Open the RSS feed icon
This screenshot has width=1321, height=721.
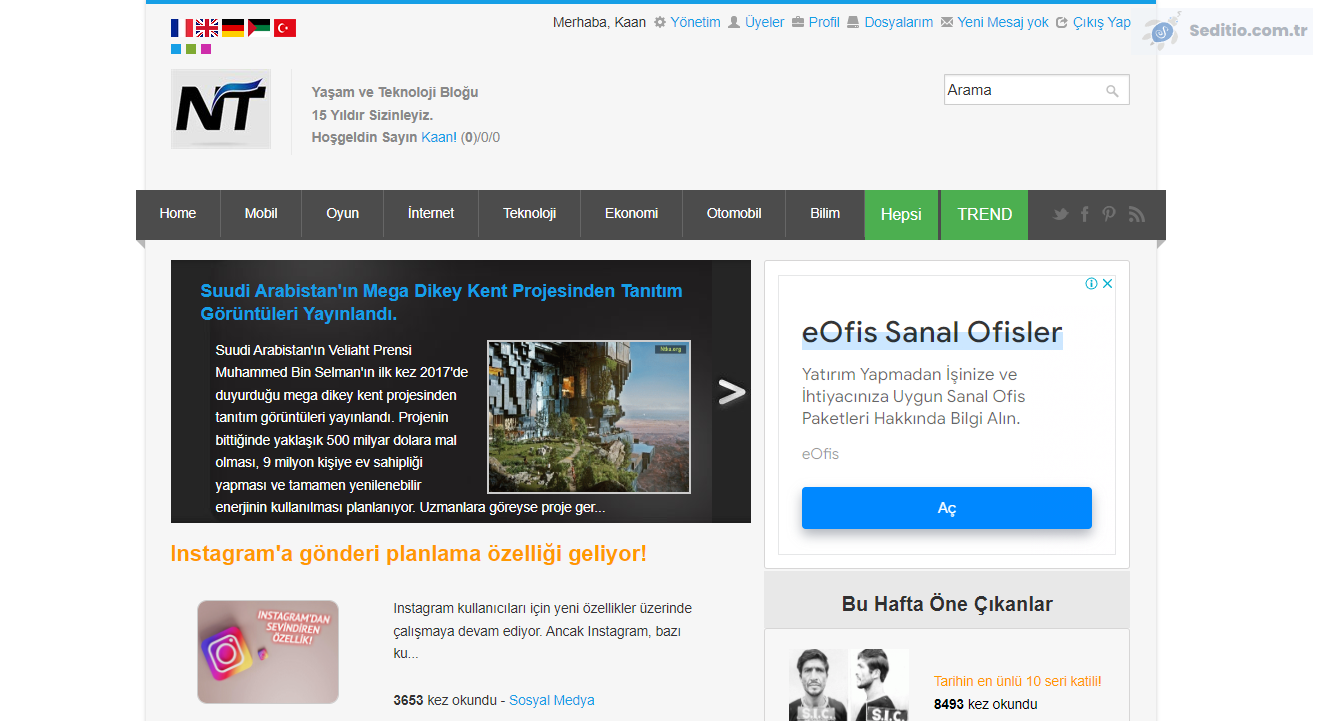(1136, 214)
